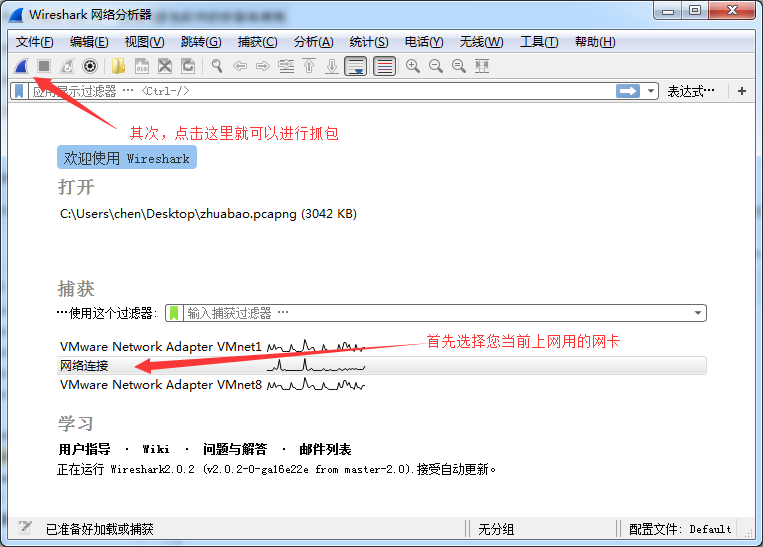
Task: Open the 分析(A) menu
Action: [x=313, y=42]
